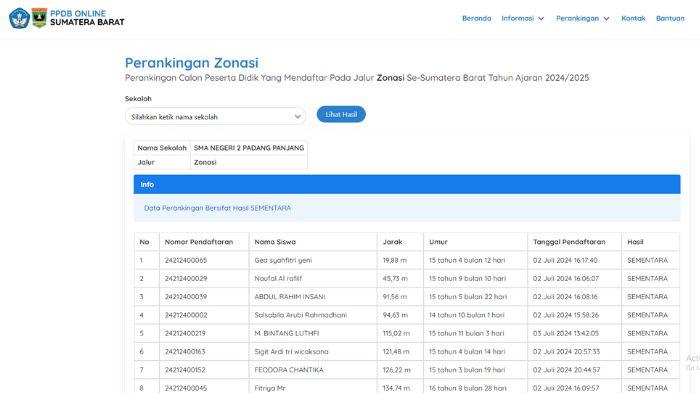Select registration number 24212400029

[x=186, y=279]
